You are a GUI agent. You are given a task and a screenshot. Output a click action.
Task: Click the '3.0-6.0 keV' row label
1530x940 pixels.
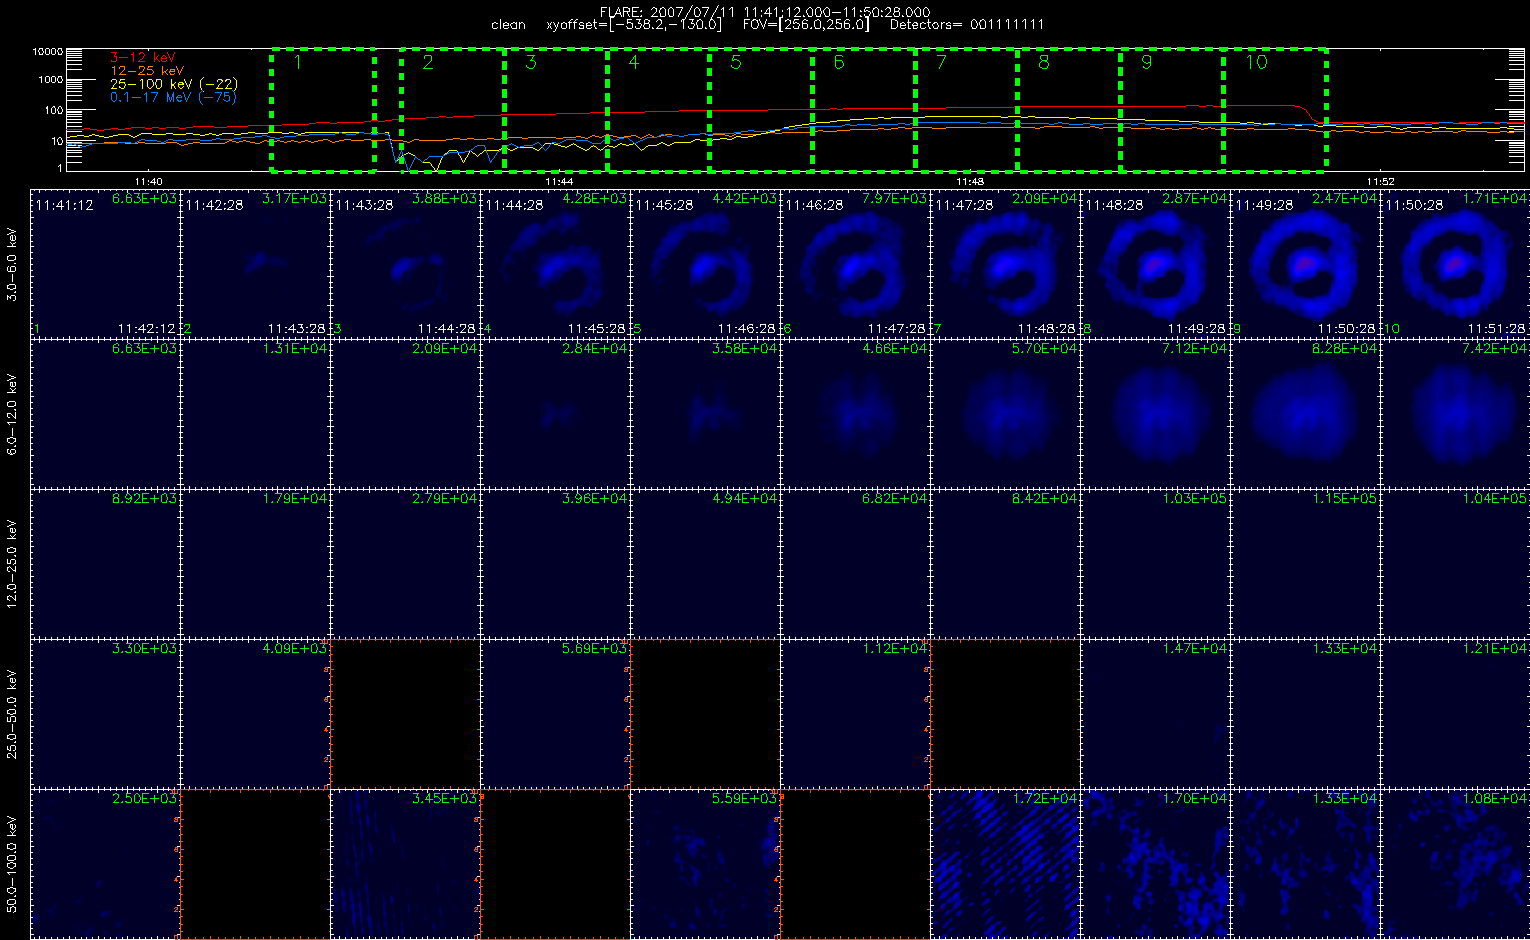(13, 265)
